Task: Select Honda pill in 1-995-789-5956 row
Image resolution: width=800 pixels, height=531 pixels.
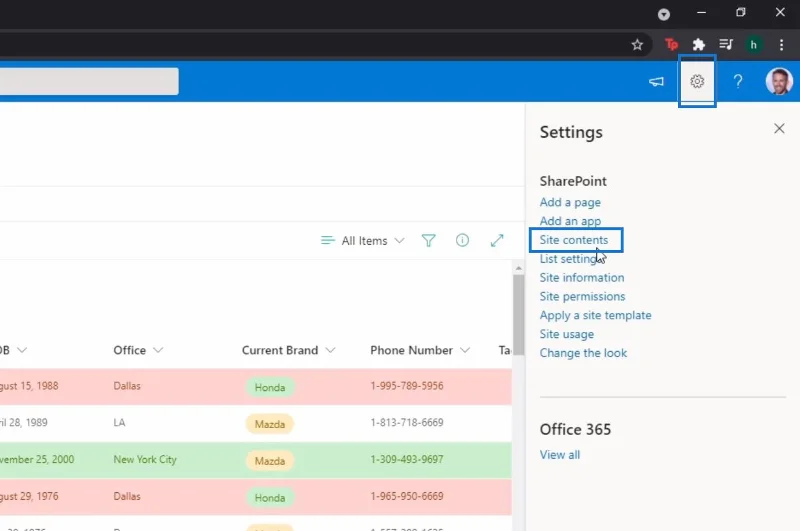Action: click(x=270, y=387)
